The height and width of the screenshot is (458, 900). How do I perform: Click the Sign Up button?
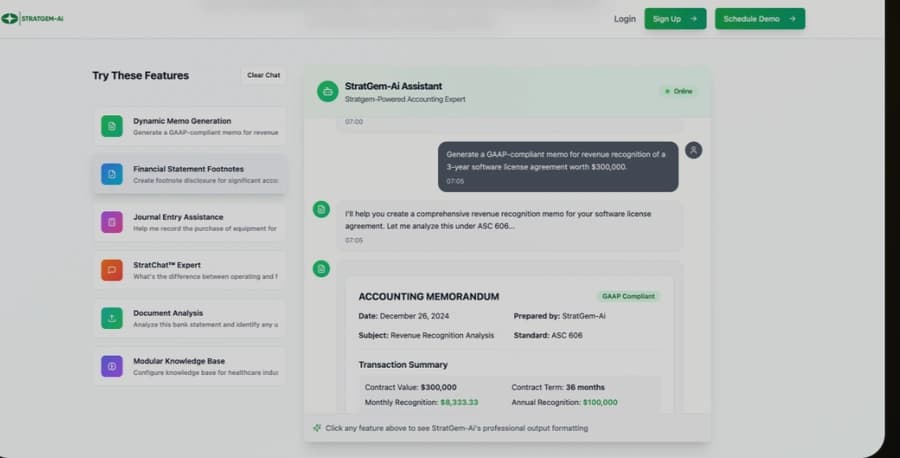pyautogui.click(x=675, y=19)
